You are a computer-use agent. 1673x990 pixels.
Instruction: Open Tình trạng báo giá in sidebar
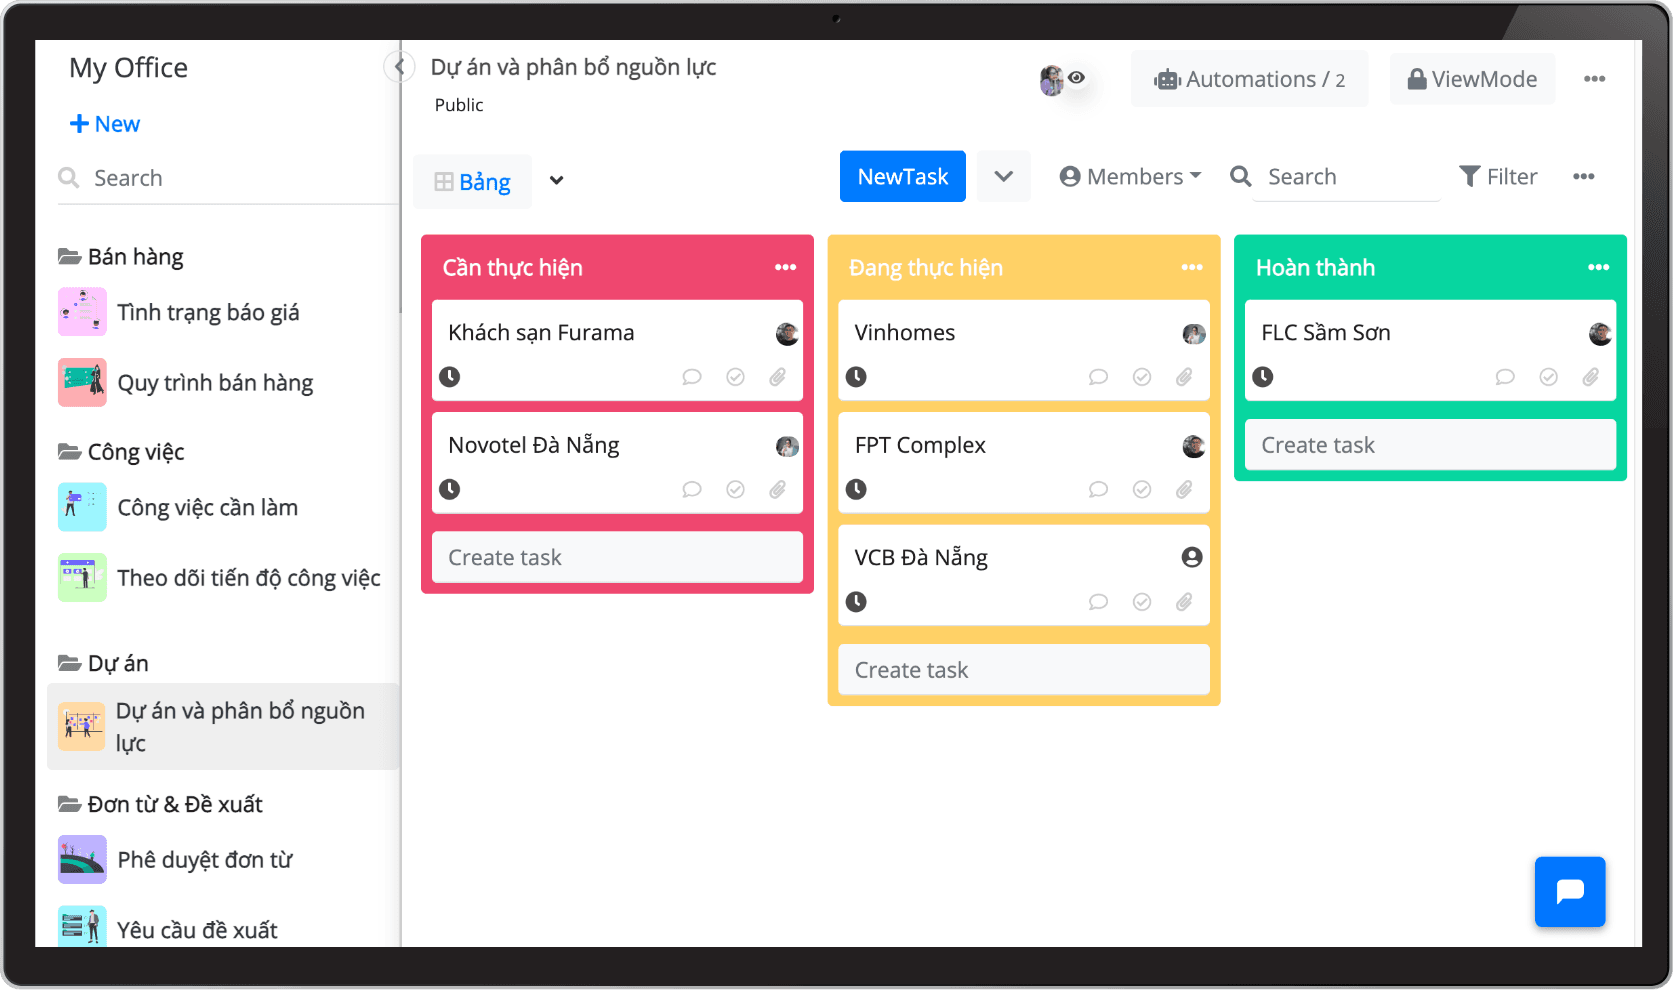pyautogui.click(x=208, y=312)
